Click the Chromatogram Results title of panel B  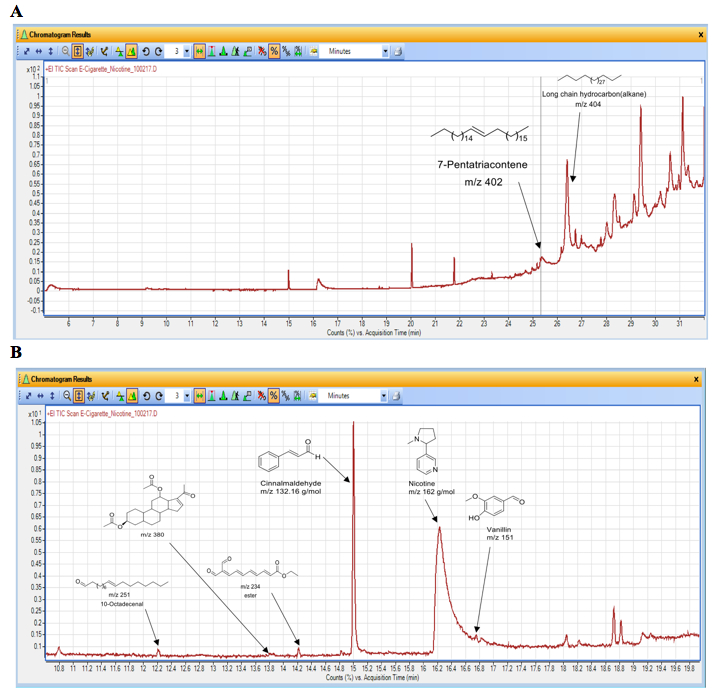tap(61, 379)
